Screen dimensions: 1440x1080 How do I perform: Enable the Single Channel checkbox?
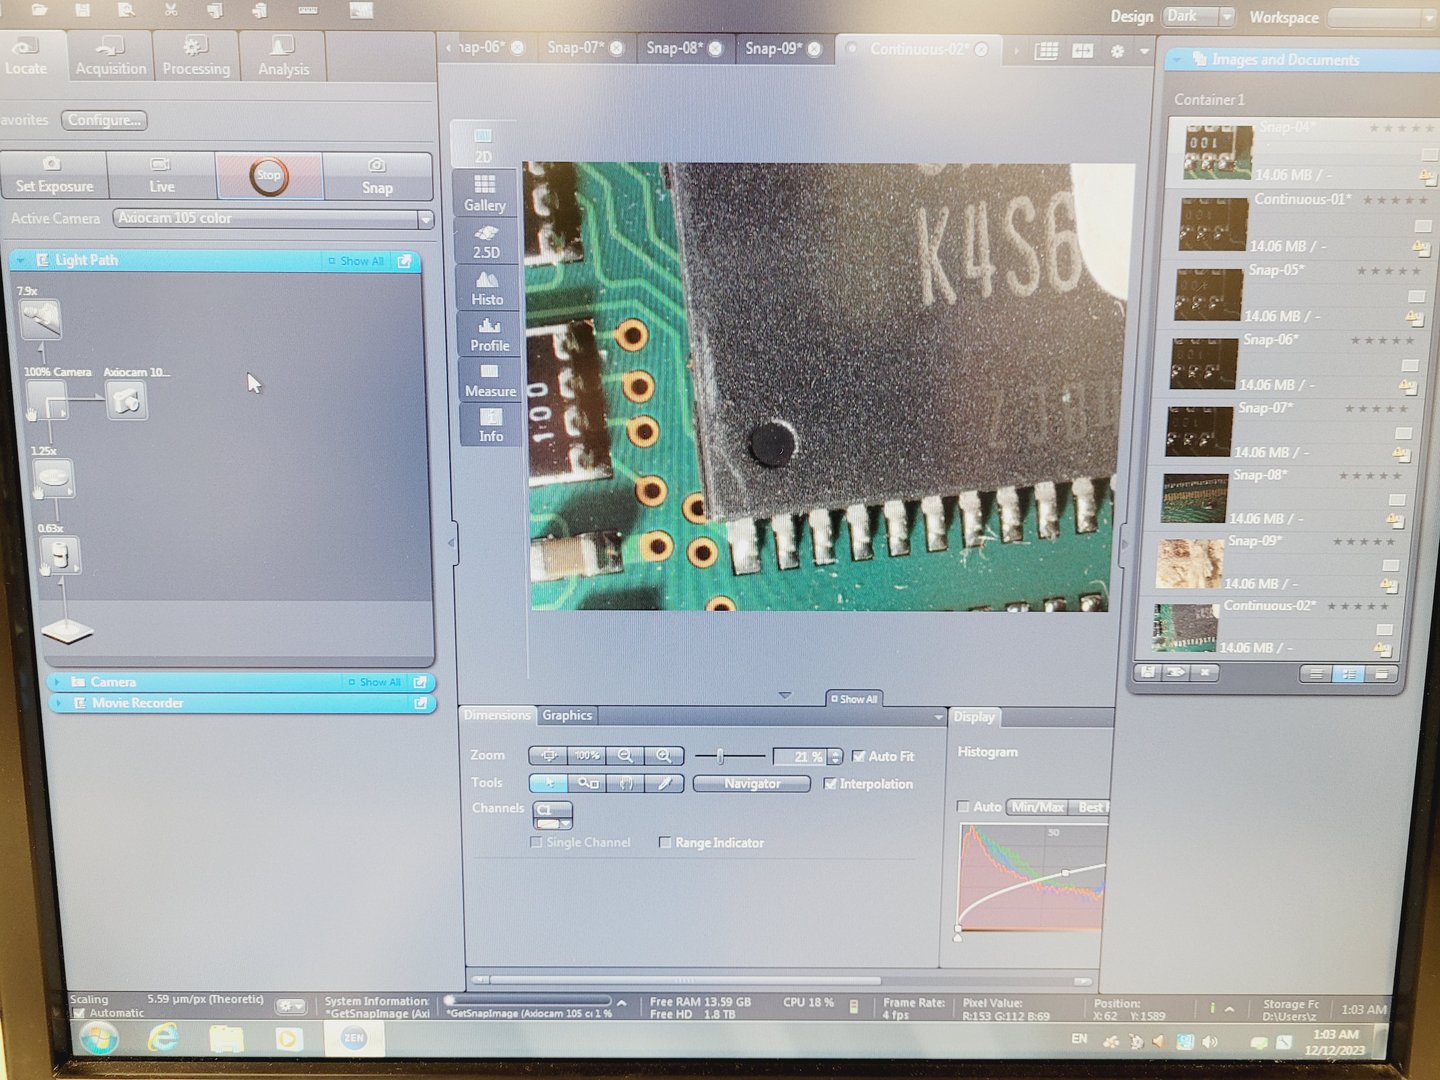click(537, 842)
